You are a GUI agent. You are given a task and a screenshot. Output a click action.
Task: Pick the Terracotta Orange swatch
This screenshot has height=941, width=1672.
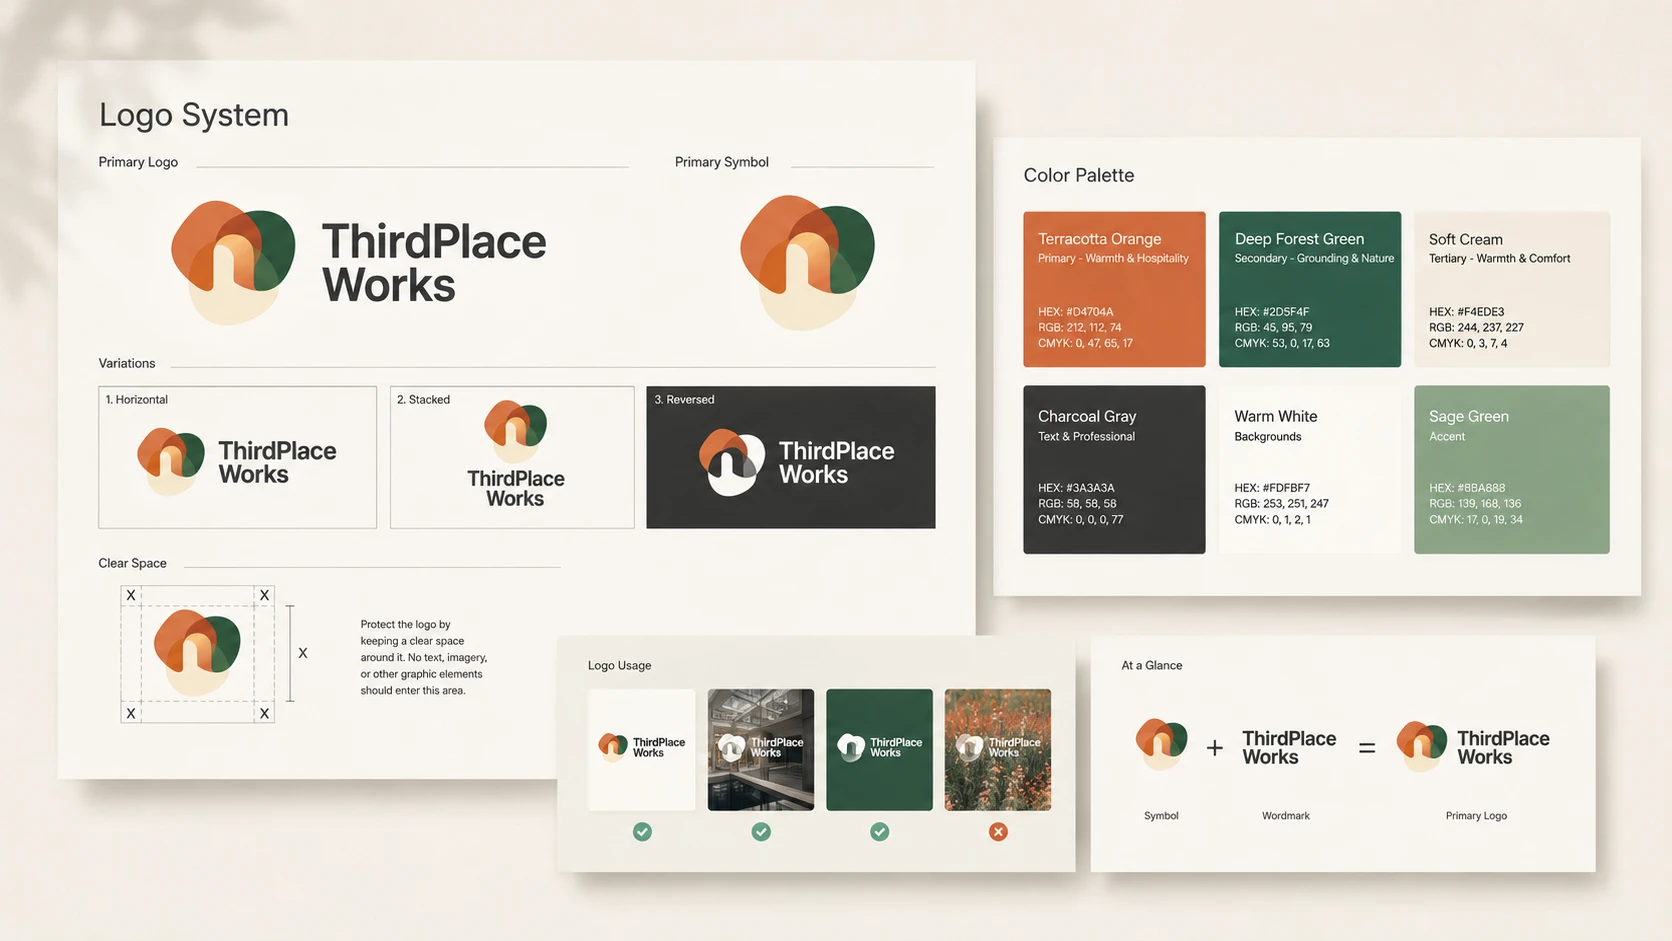pyautogui.click(x=1114, y=289)
